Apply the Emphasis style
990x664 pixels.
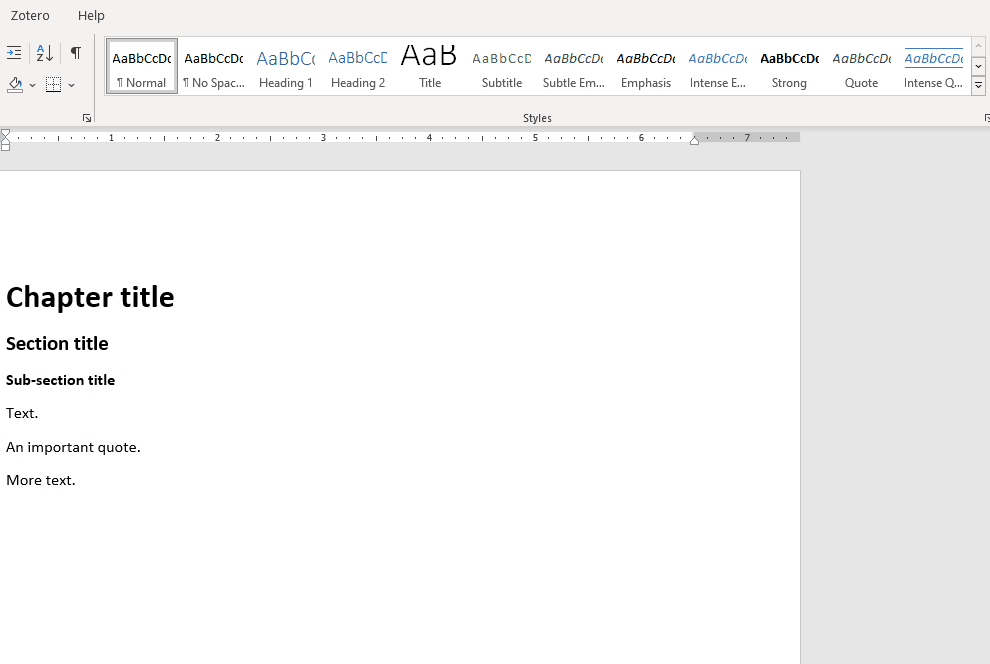tap(646, 66)
